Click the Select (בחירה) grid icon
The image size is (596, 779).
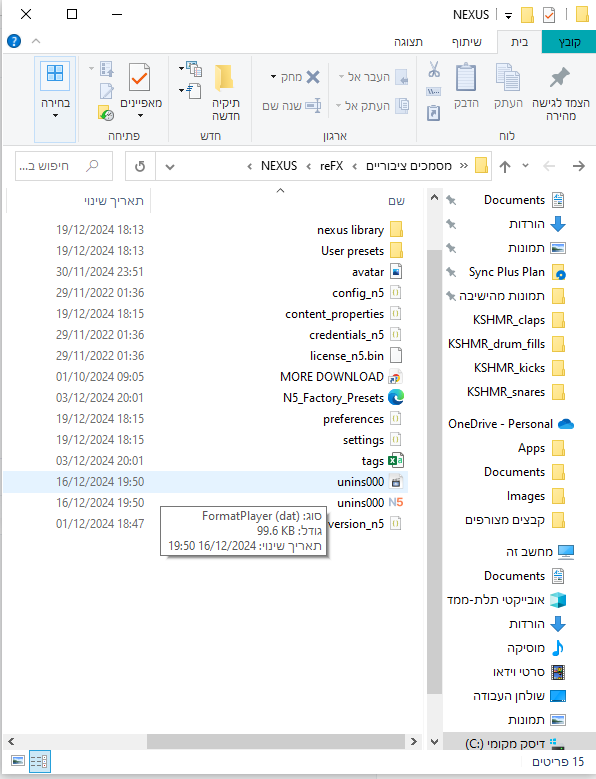[x=55, y=73]
